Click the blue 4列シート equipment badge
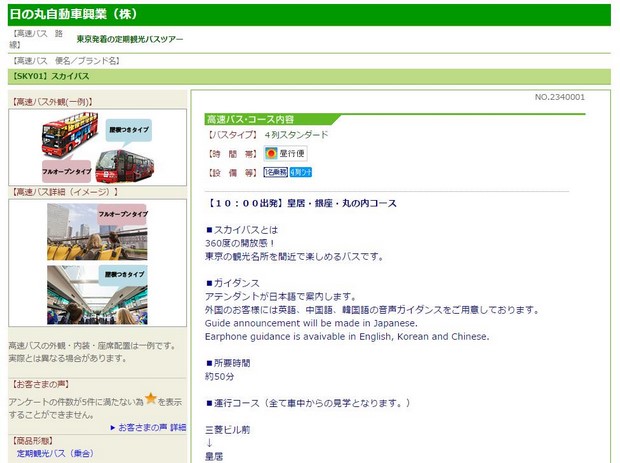 pos(301,172)
